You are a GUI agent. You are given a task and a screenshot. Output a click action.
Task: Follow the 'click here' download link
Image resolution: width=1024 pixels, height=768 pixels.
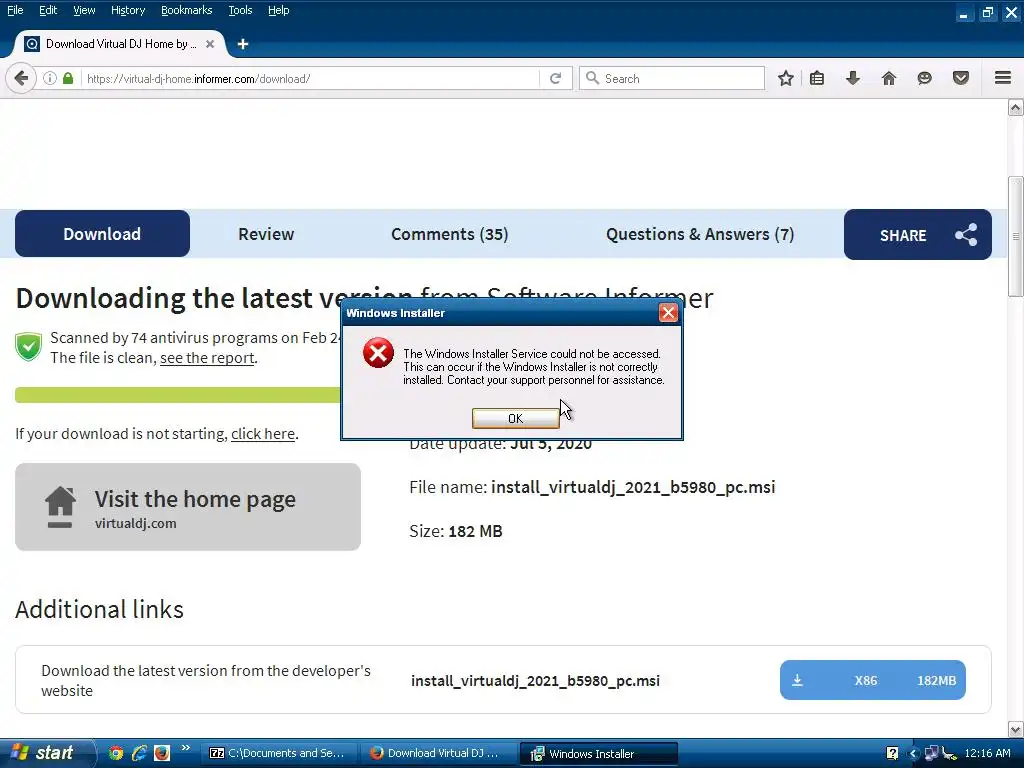[x=263, y=434]
